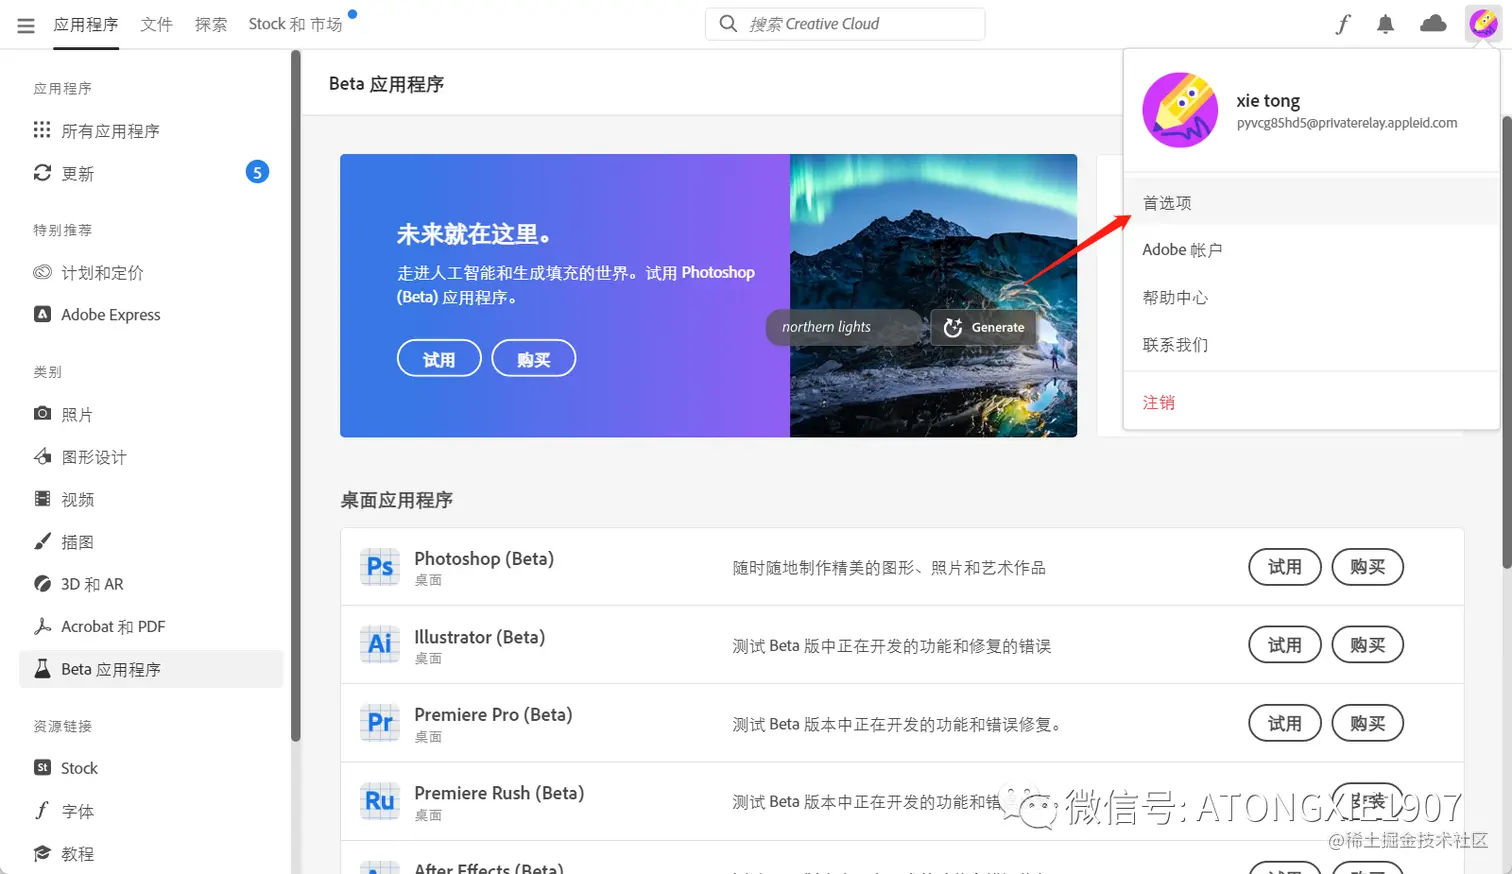Click the video film icon

[42, 498]
